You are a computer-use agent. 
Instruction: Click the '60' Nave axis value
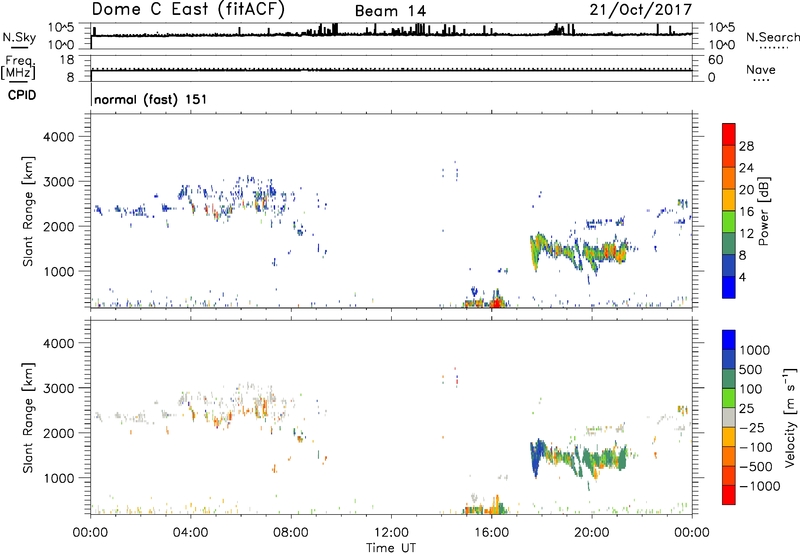715,60
